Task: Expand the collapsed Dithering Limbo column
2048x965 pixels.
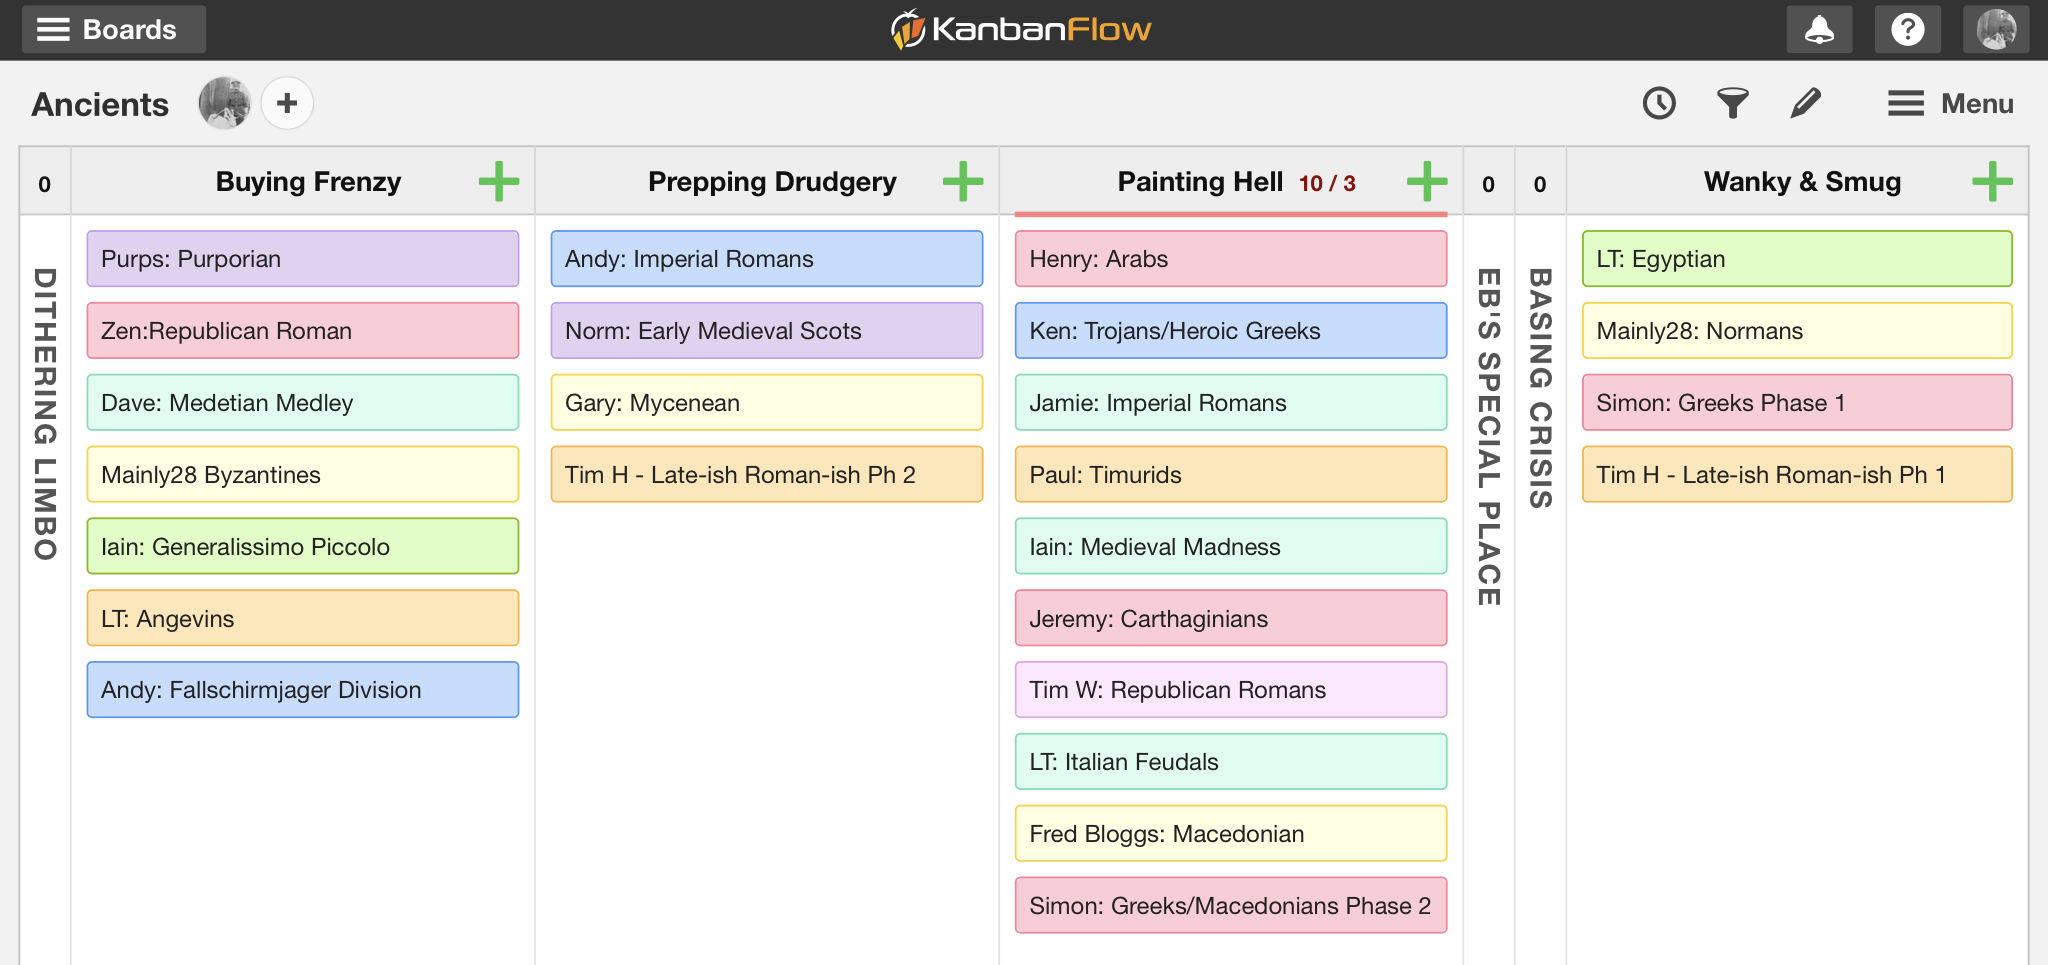Action: (x=45, y=414)
